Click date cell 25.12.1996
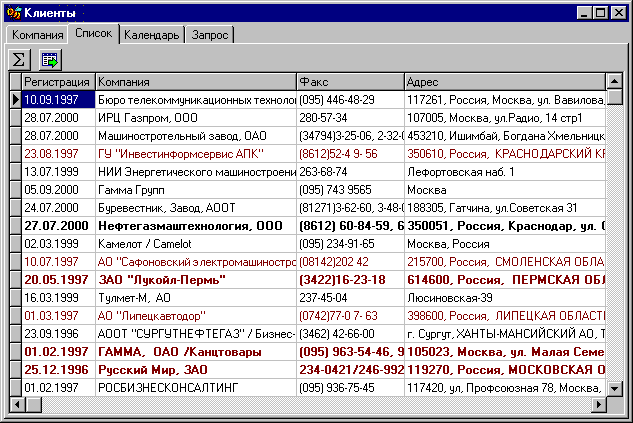Screen dimensions: 633x423 pyautogui.click(x=59, y=370)
